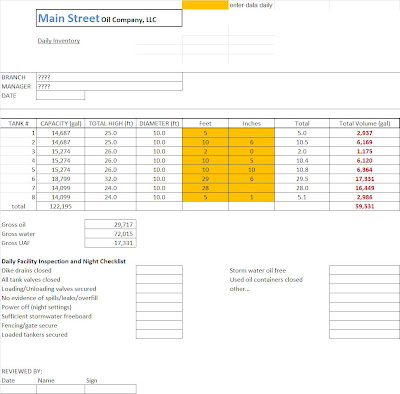
Task: Check the Fencing/gate secure box
Action: (x=159, y=325)
